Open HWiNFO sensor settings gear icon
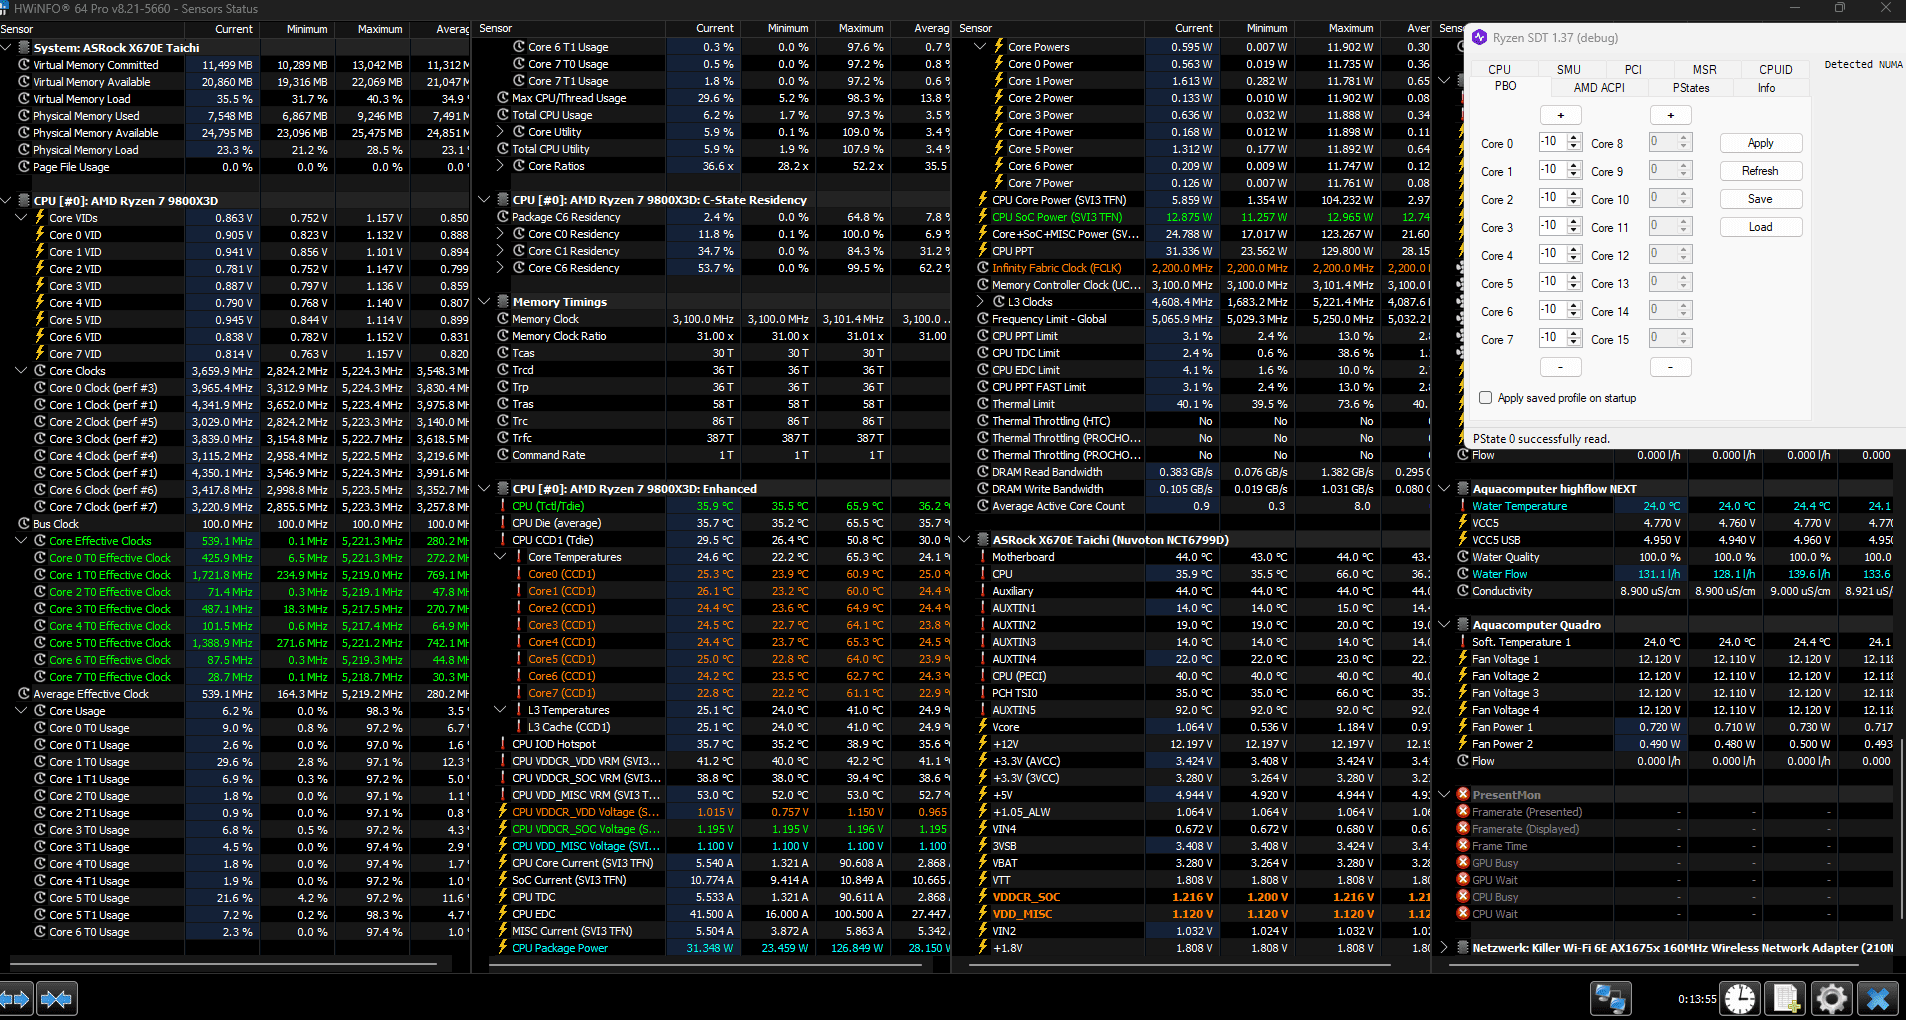The image size is (1906, 1020). 1832,998
